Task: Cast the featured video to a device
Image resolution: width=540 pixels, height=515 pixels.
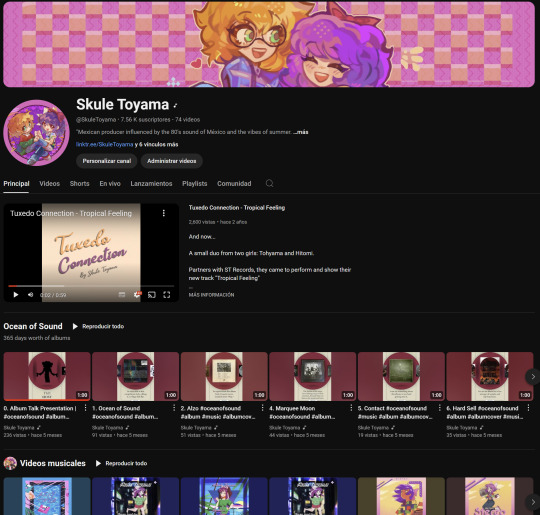Action: tap(152, 295)
